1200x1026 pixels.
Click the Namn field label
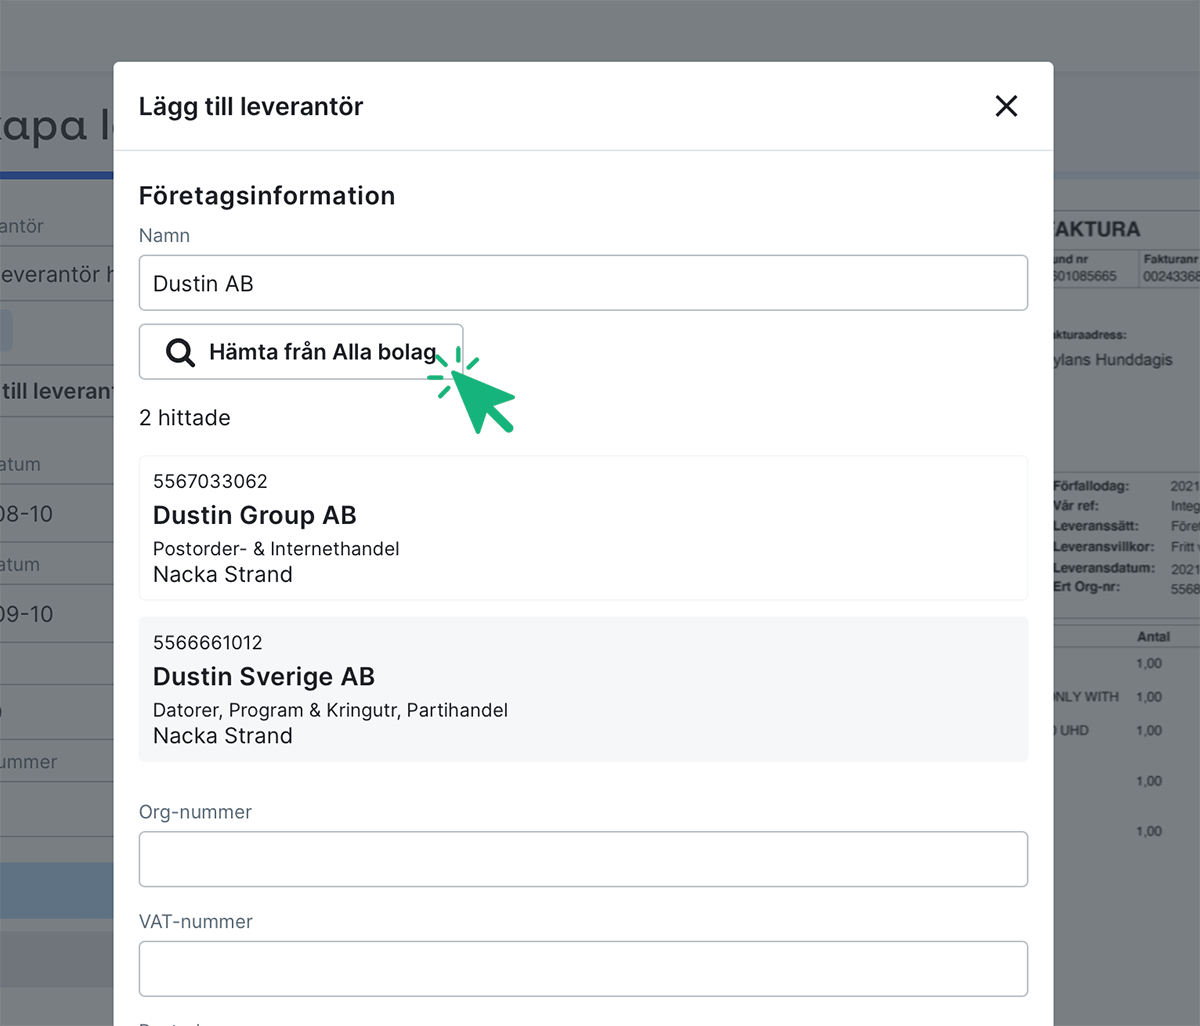(x=164, y=236)
